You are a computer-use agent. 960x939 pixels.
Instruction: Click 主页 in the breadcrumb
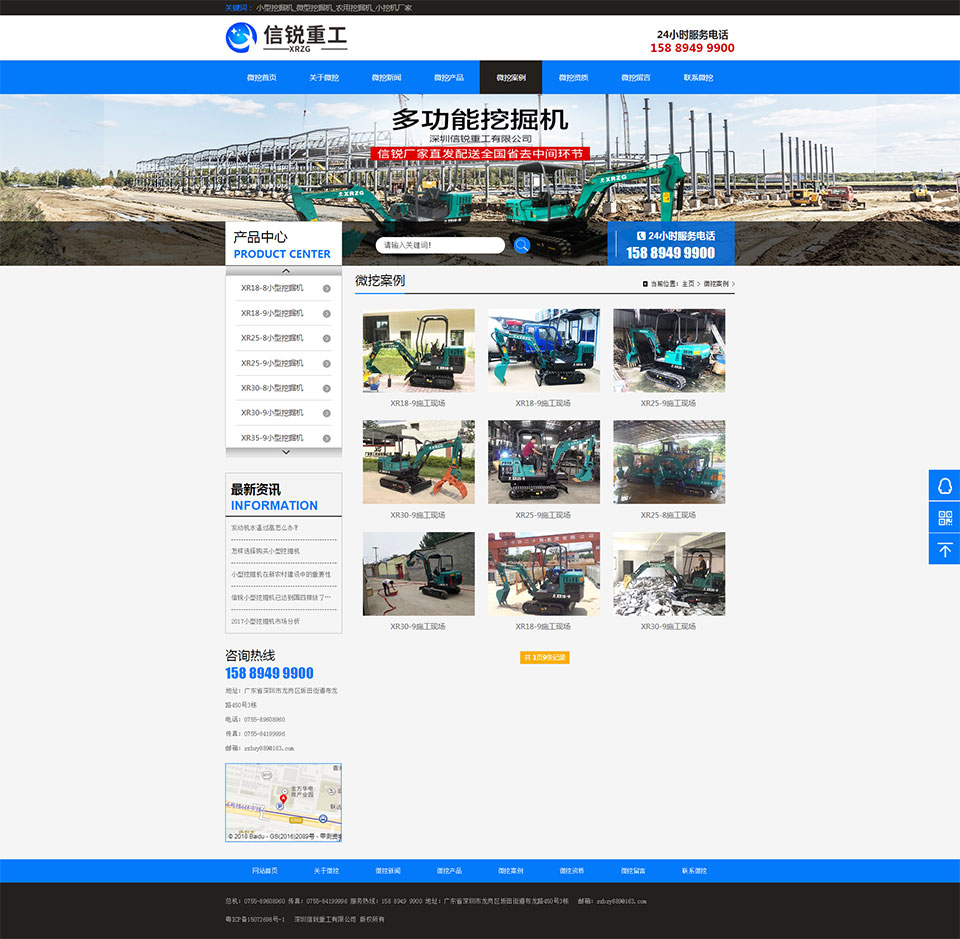coord(688,284)
